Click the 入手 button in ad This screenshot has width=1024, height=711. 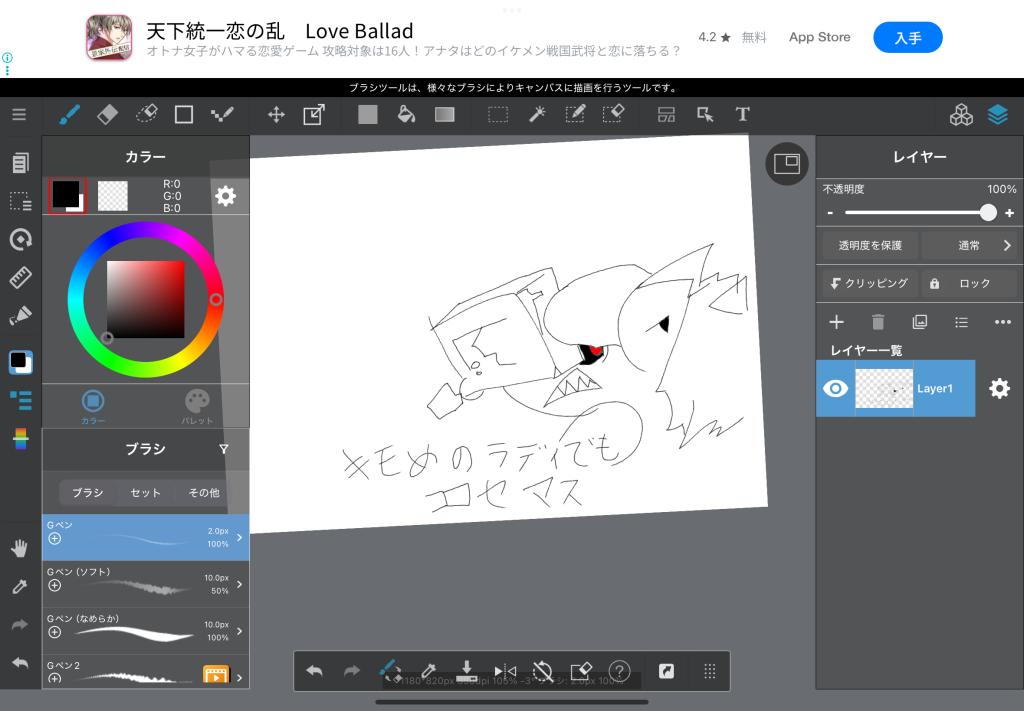point(907,38)
